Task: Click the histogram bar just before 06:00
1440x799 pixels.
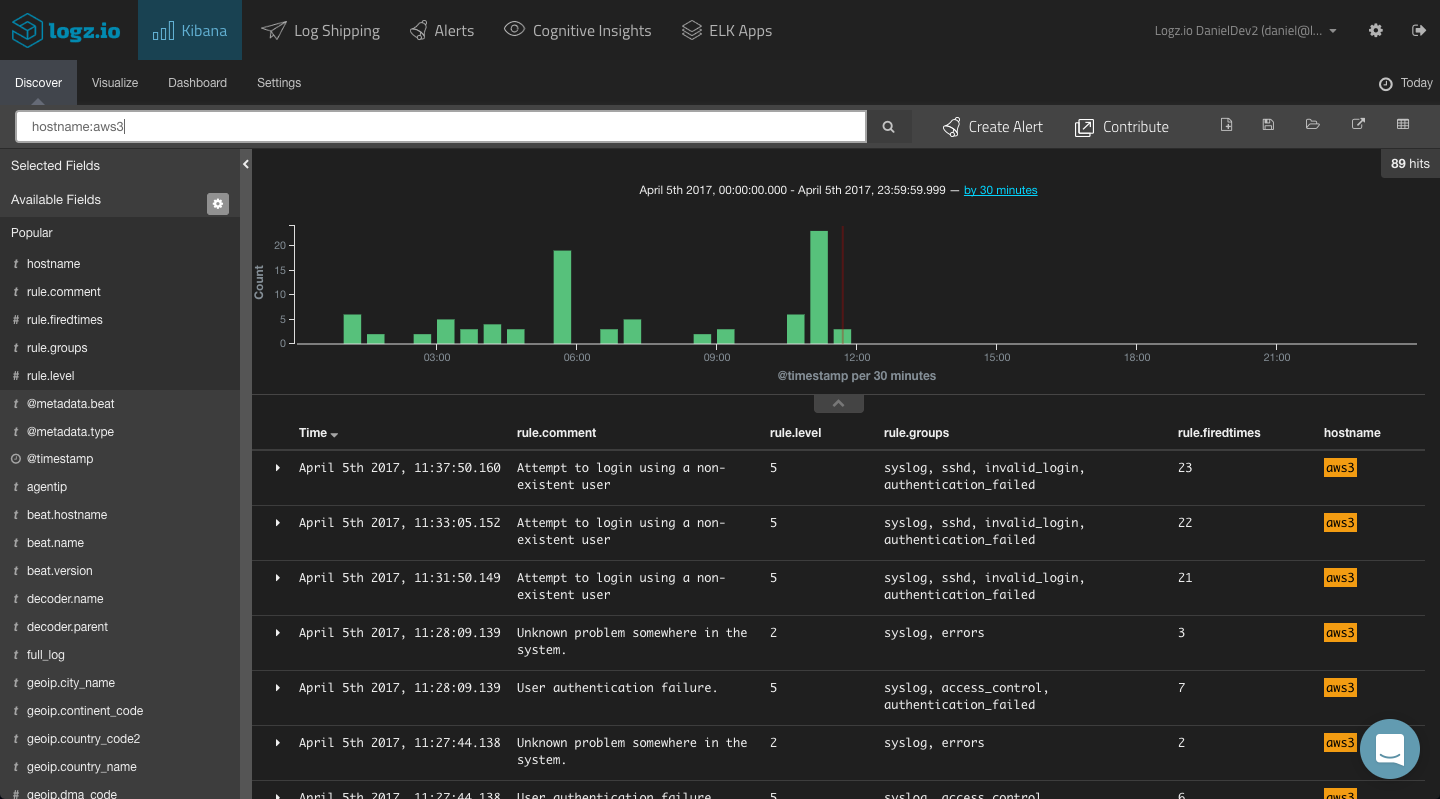Action: tap(563, 297)
